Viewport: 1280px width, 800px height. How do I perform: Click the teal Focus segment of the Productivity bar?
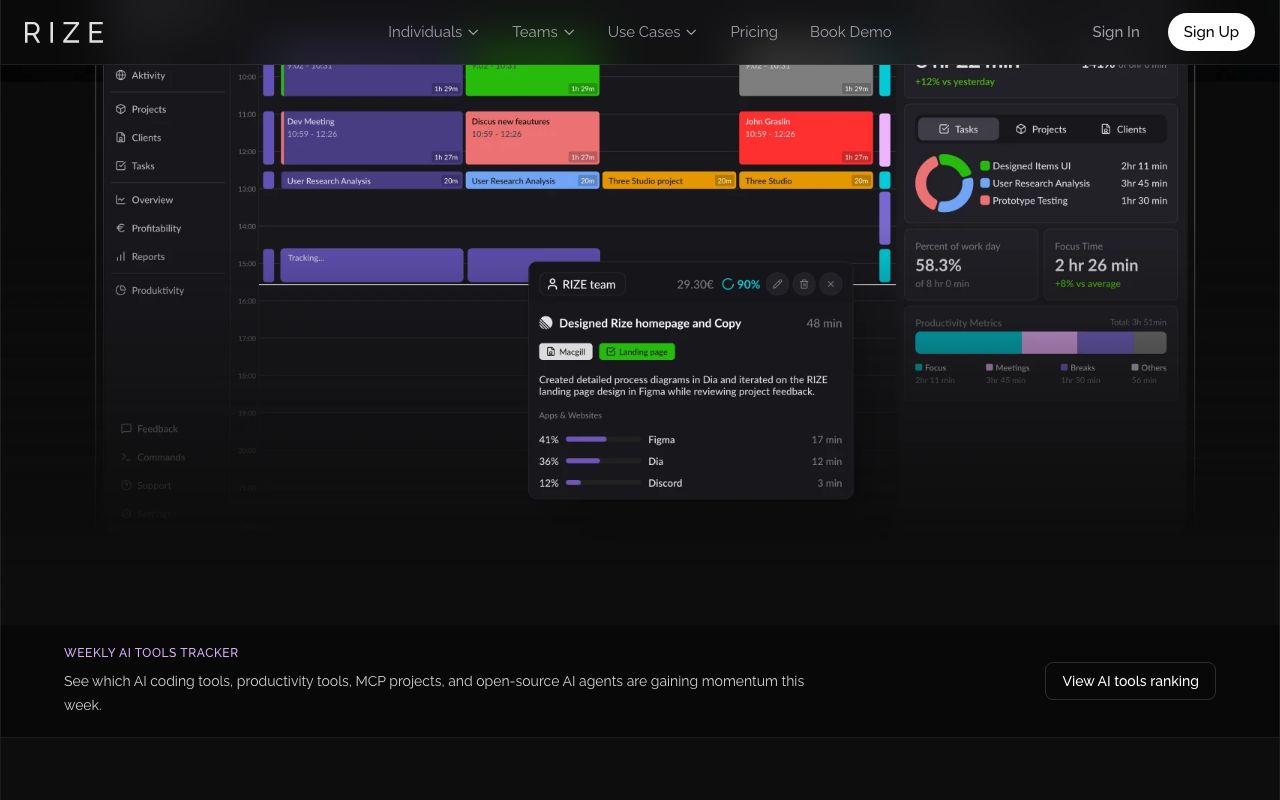coord(968,343)
